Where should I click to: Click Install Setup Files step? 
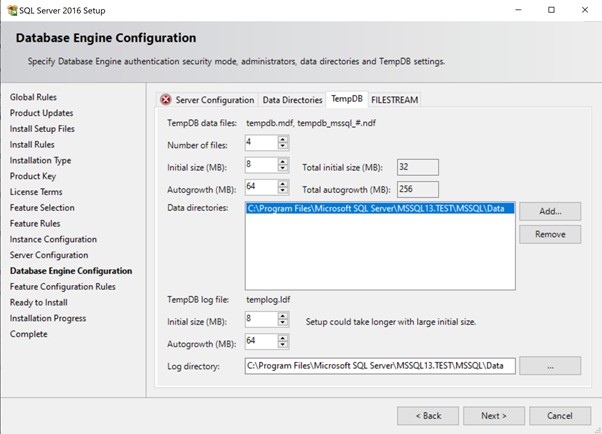coord(42,129)
